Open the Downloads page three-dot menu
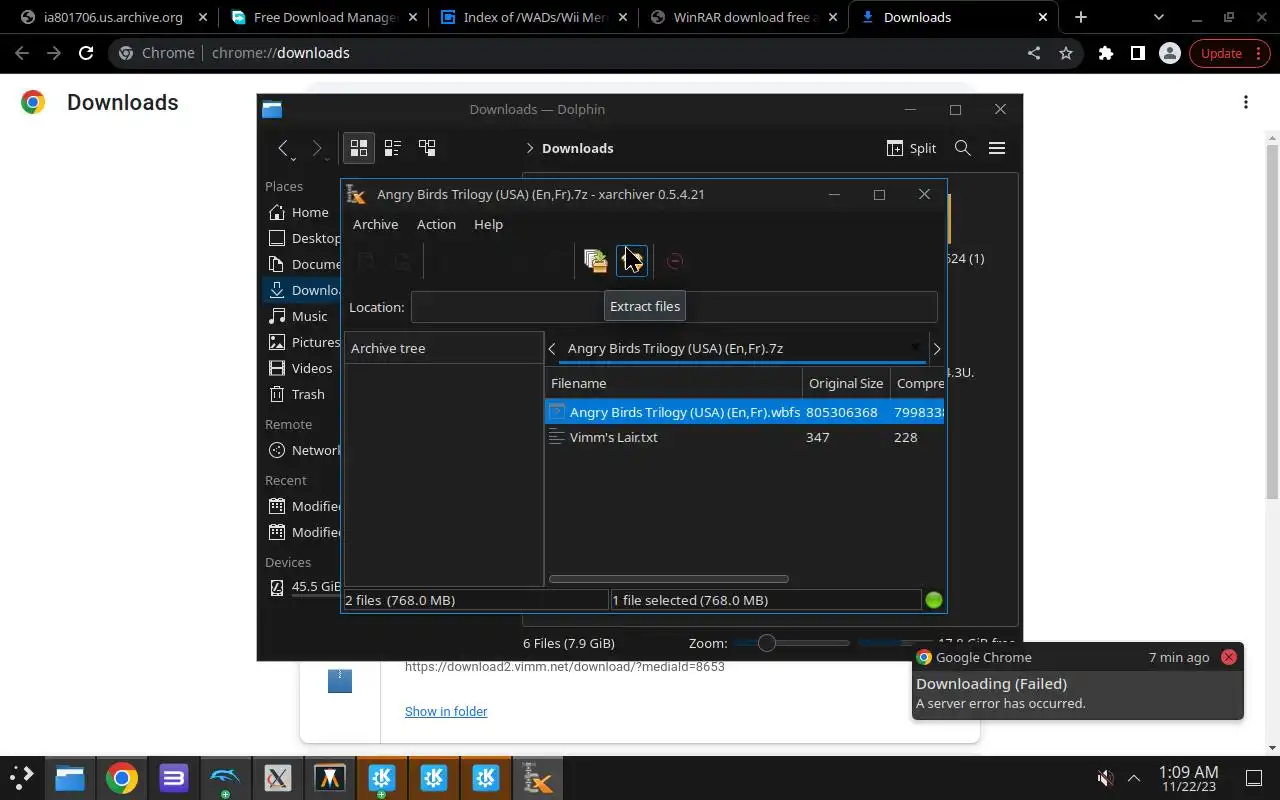Viewport: 1280px width, 800px height. 1246,102
